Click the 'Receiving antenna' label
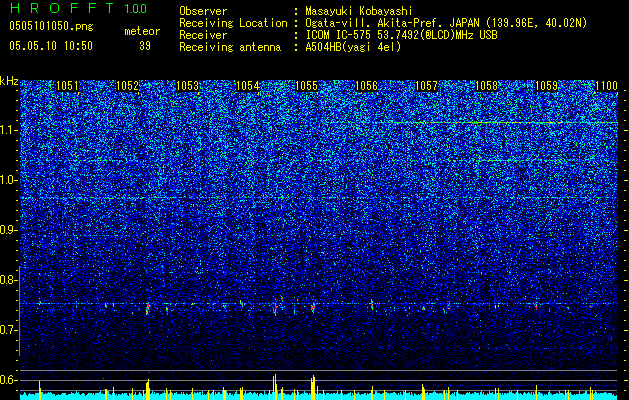This screenshot has width=629, height=400. pyautogui.click(x=230, y=47)
